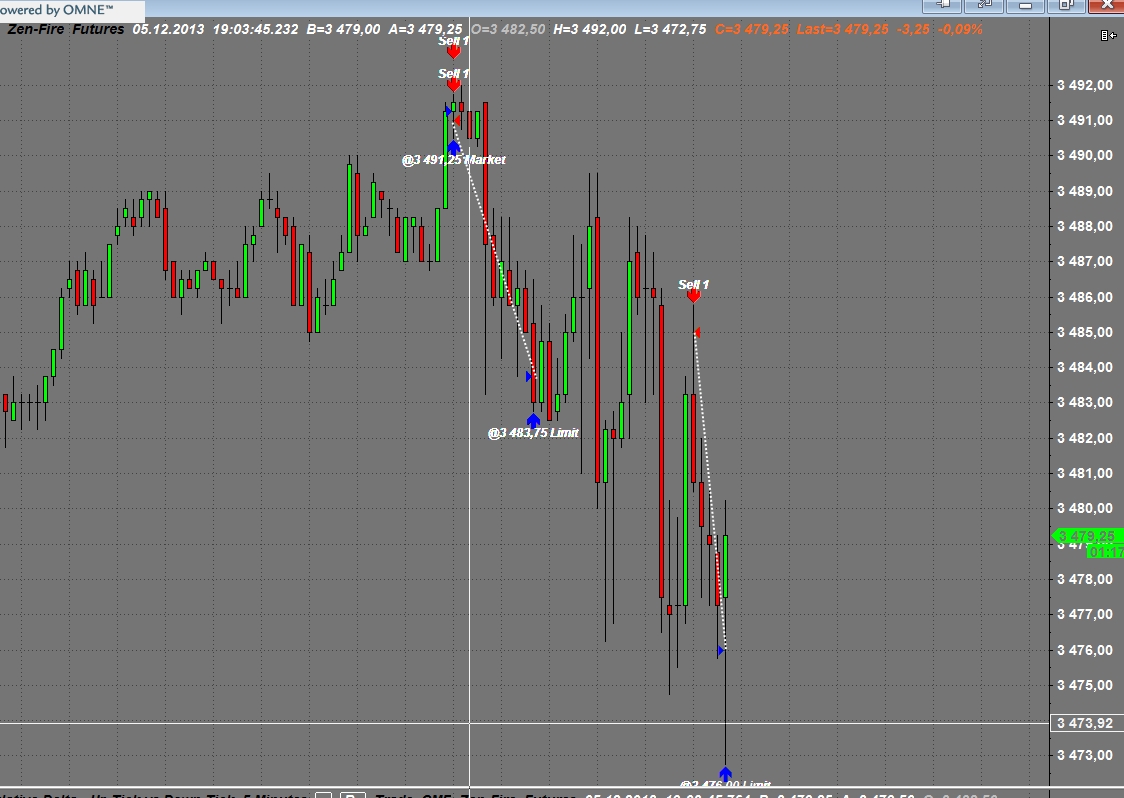The height and width of the screenshot is (798, 1124).
Task: Click the 'Last=3 479,25' value
Action: tap(842, 29)
